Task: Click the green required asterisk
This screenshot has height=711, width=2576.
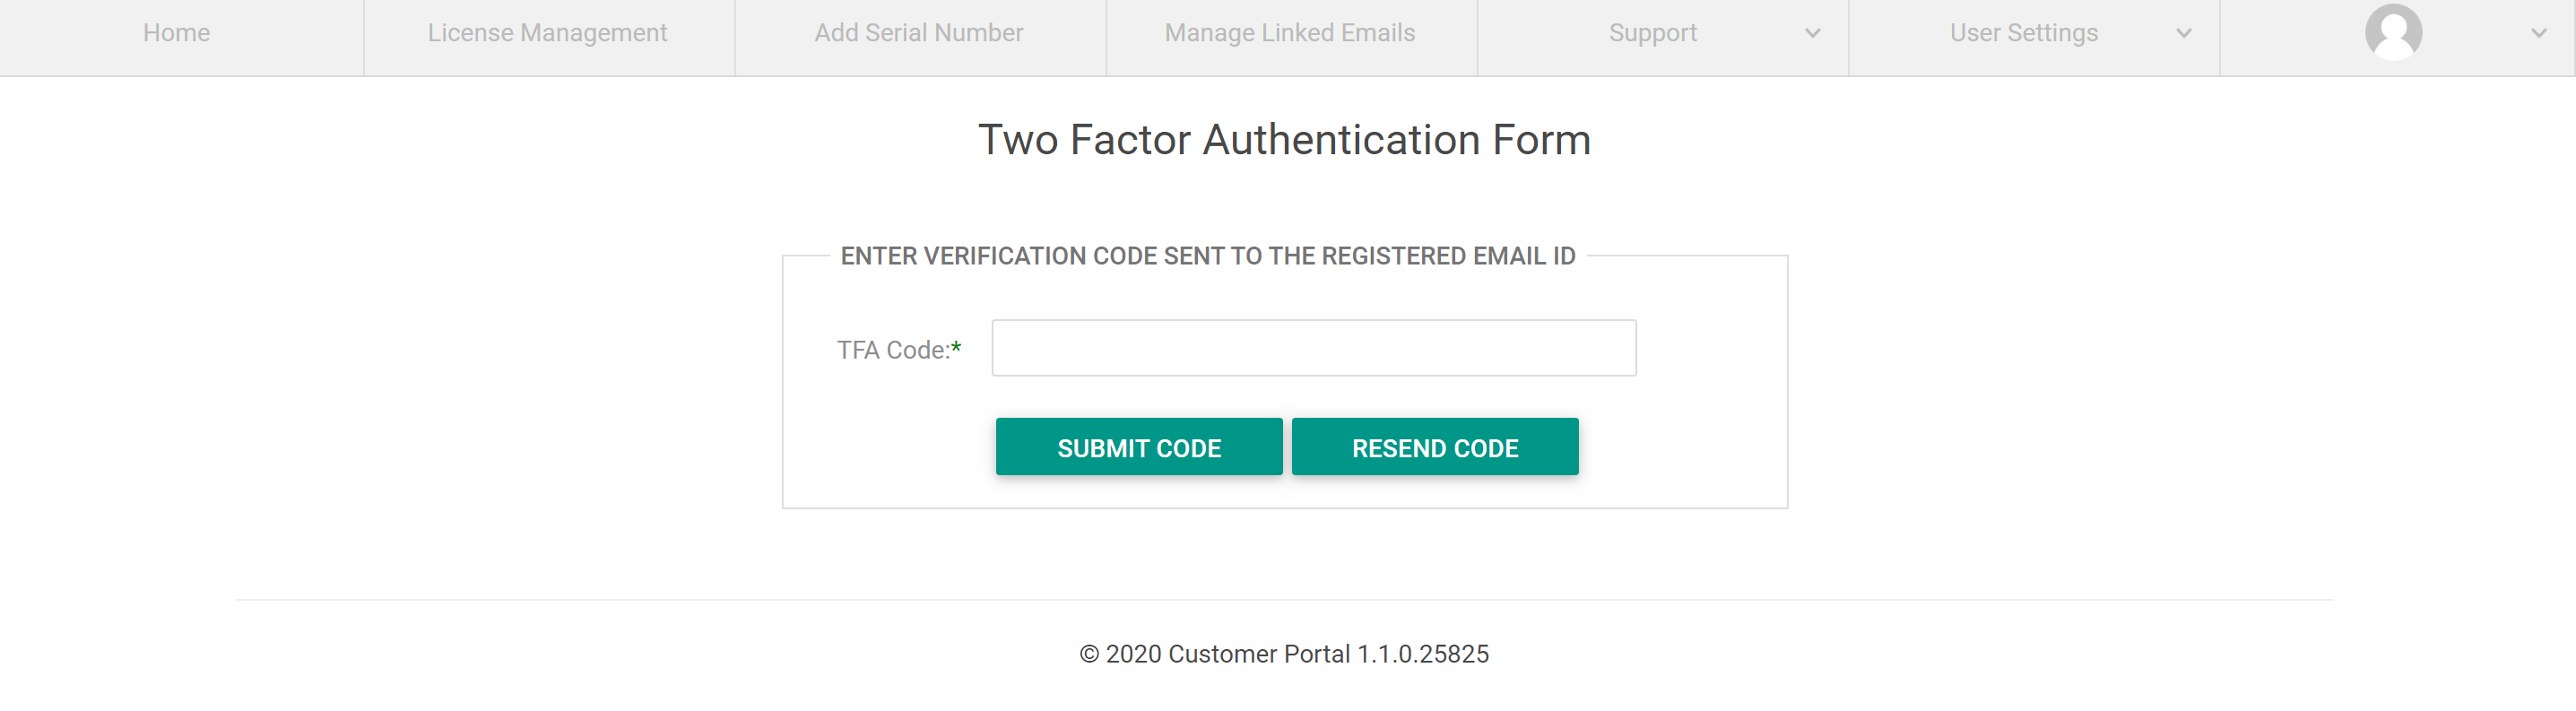Action: pyautogui.click(x=956, y=347)
